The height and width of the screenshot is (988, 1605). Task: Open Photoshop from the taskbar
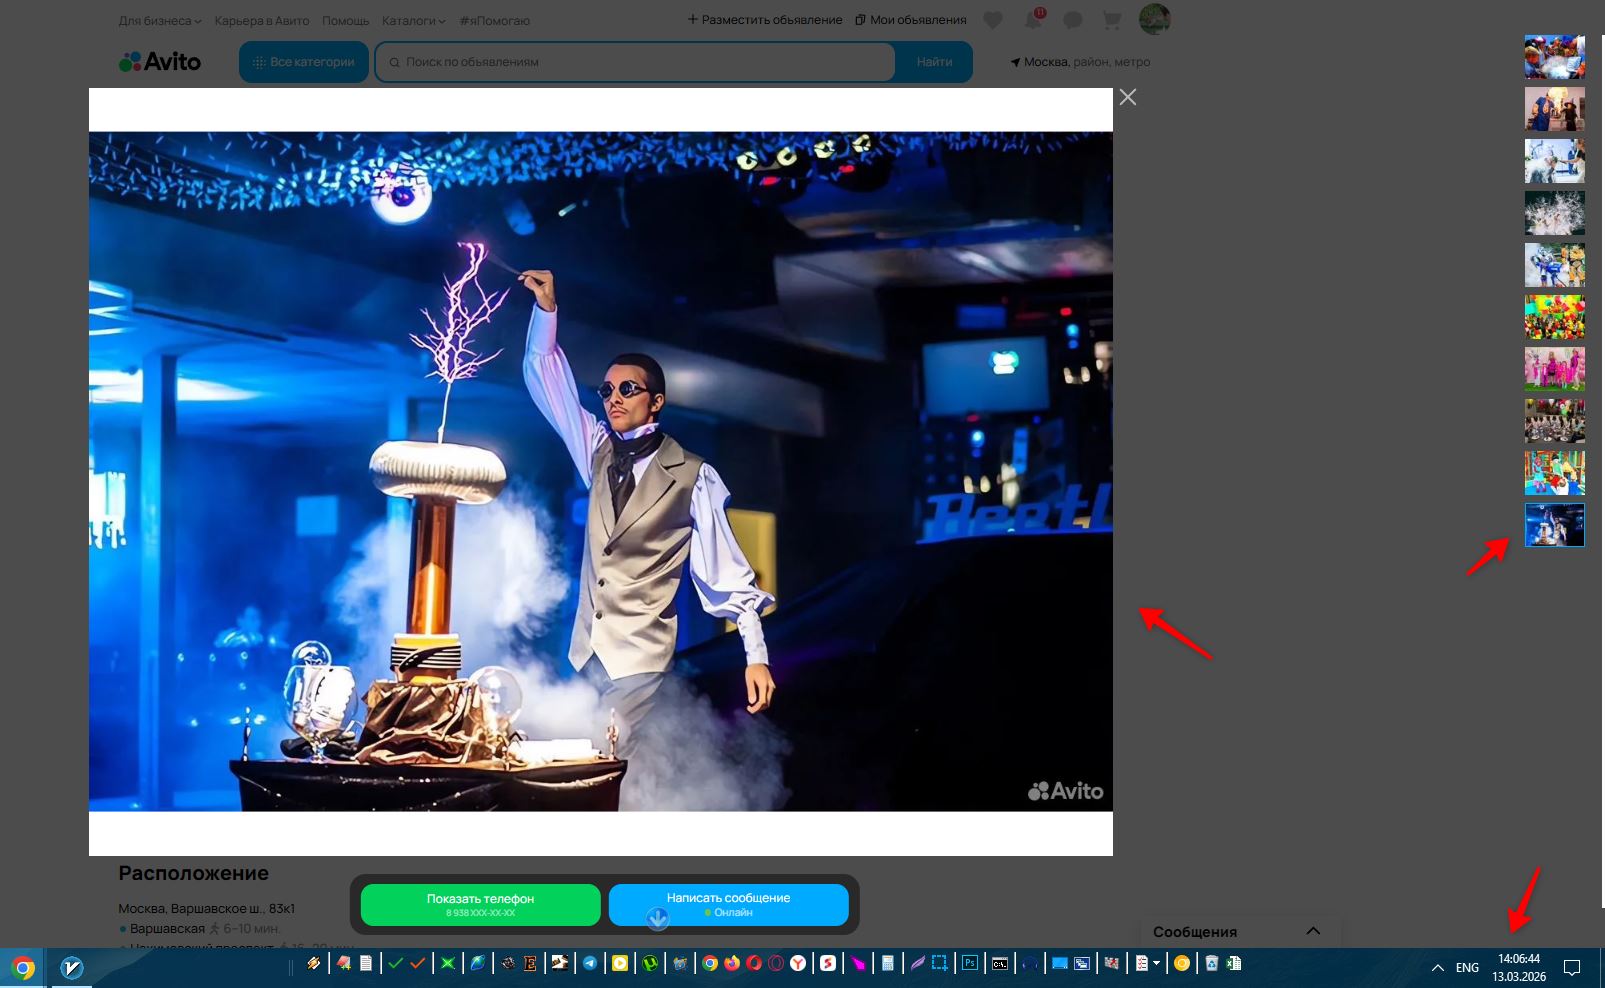click(x=969, y=964)
